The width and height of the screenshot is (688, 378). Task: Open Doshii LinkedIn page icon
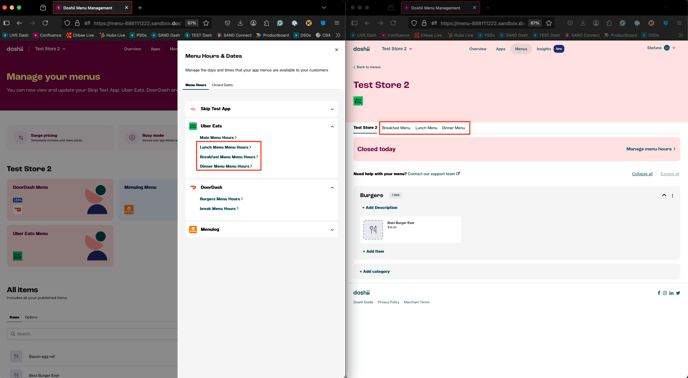(x=671, y=293)
